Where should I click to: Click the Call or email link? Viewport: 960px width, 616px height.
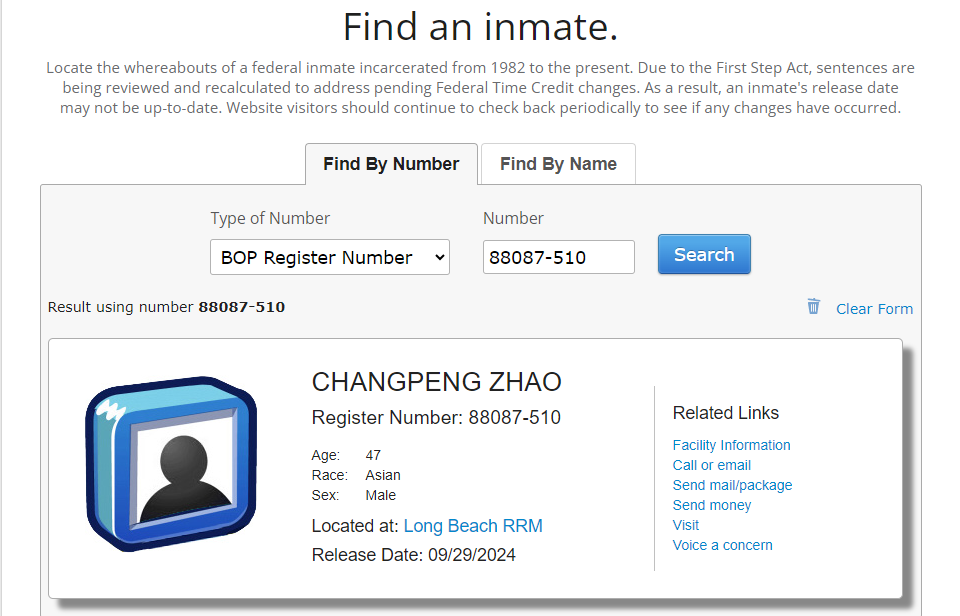(711, 464)
